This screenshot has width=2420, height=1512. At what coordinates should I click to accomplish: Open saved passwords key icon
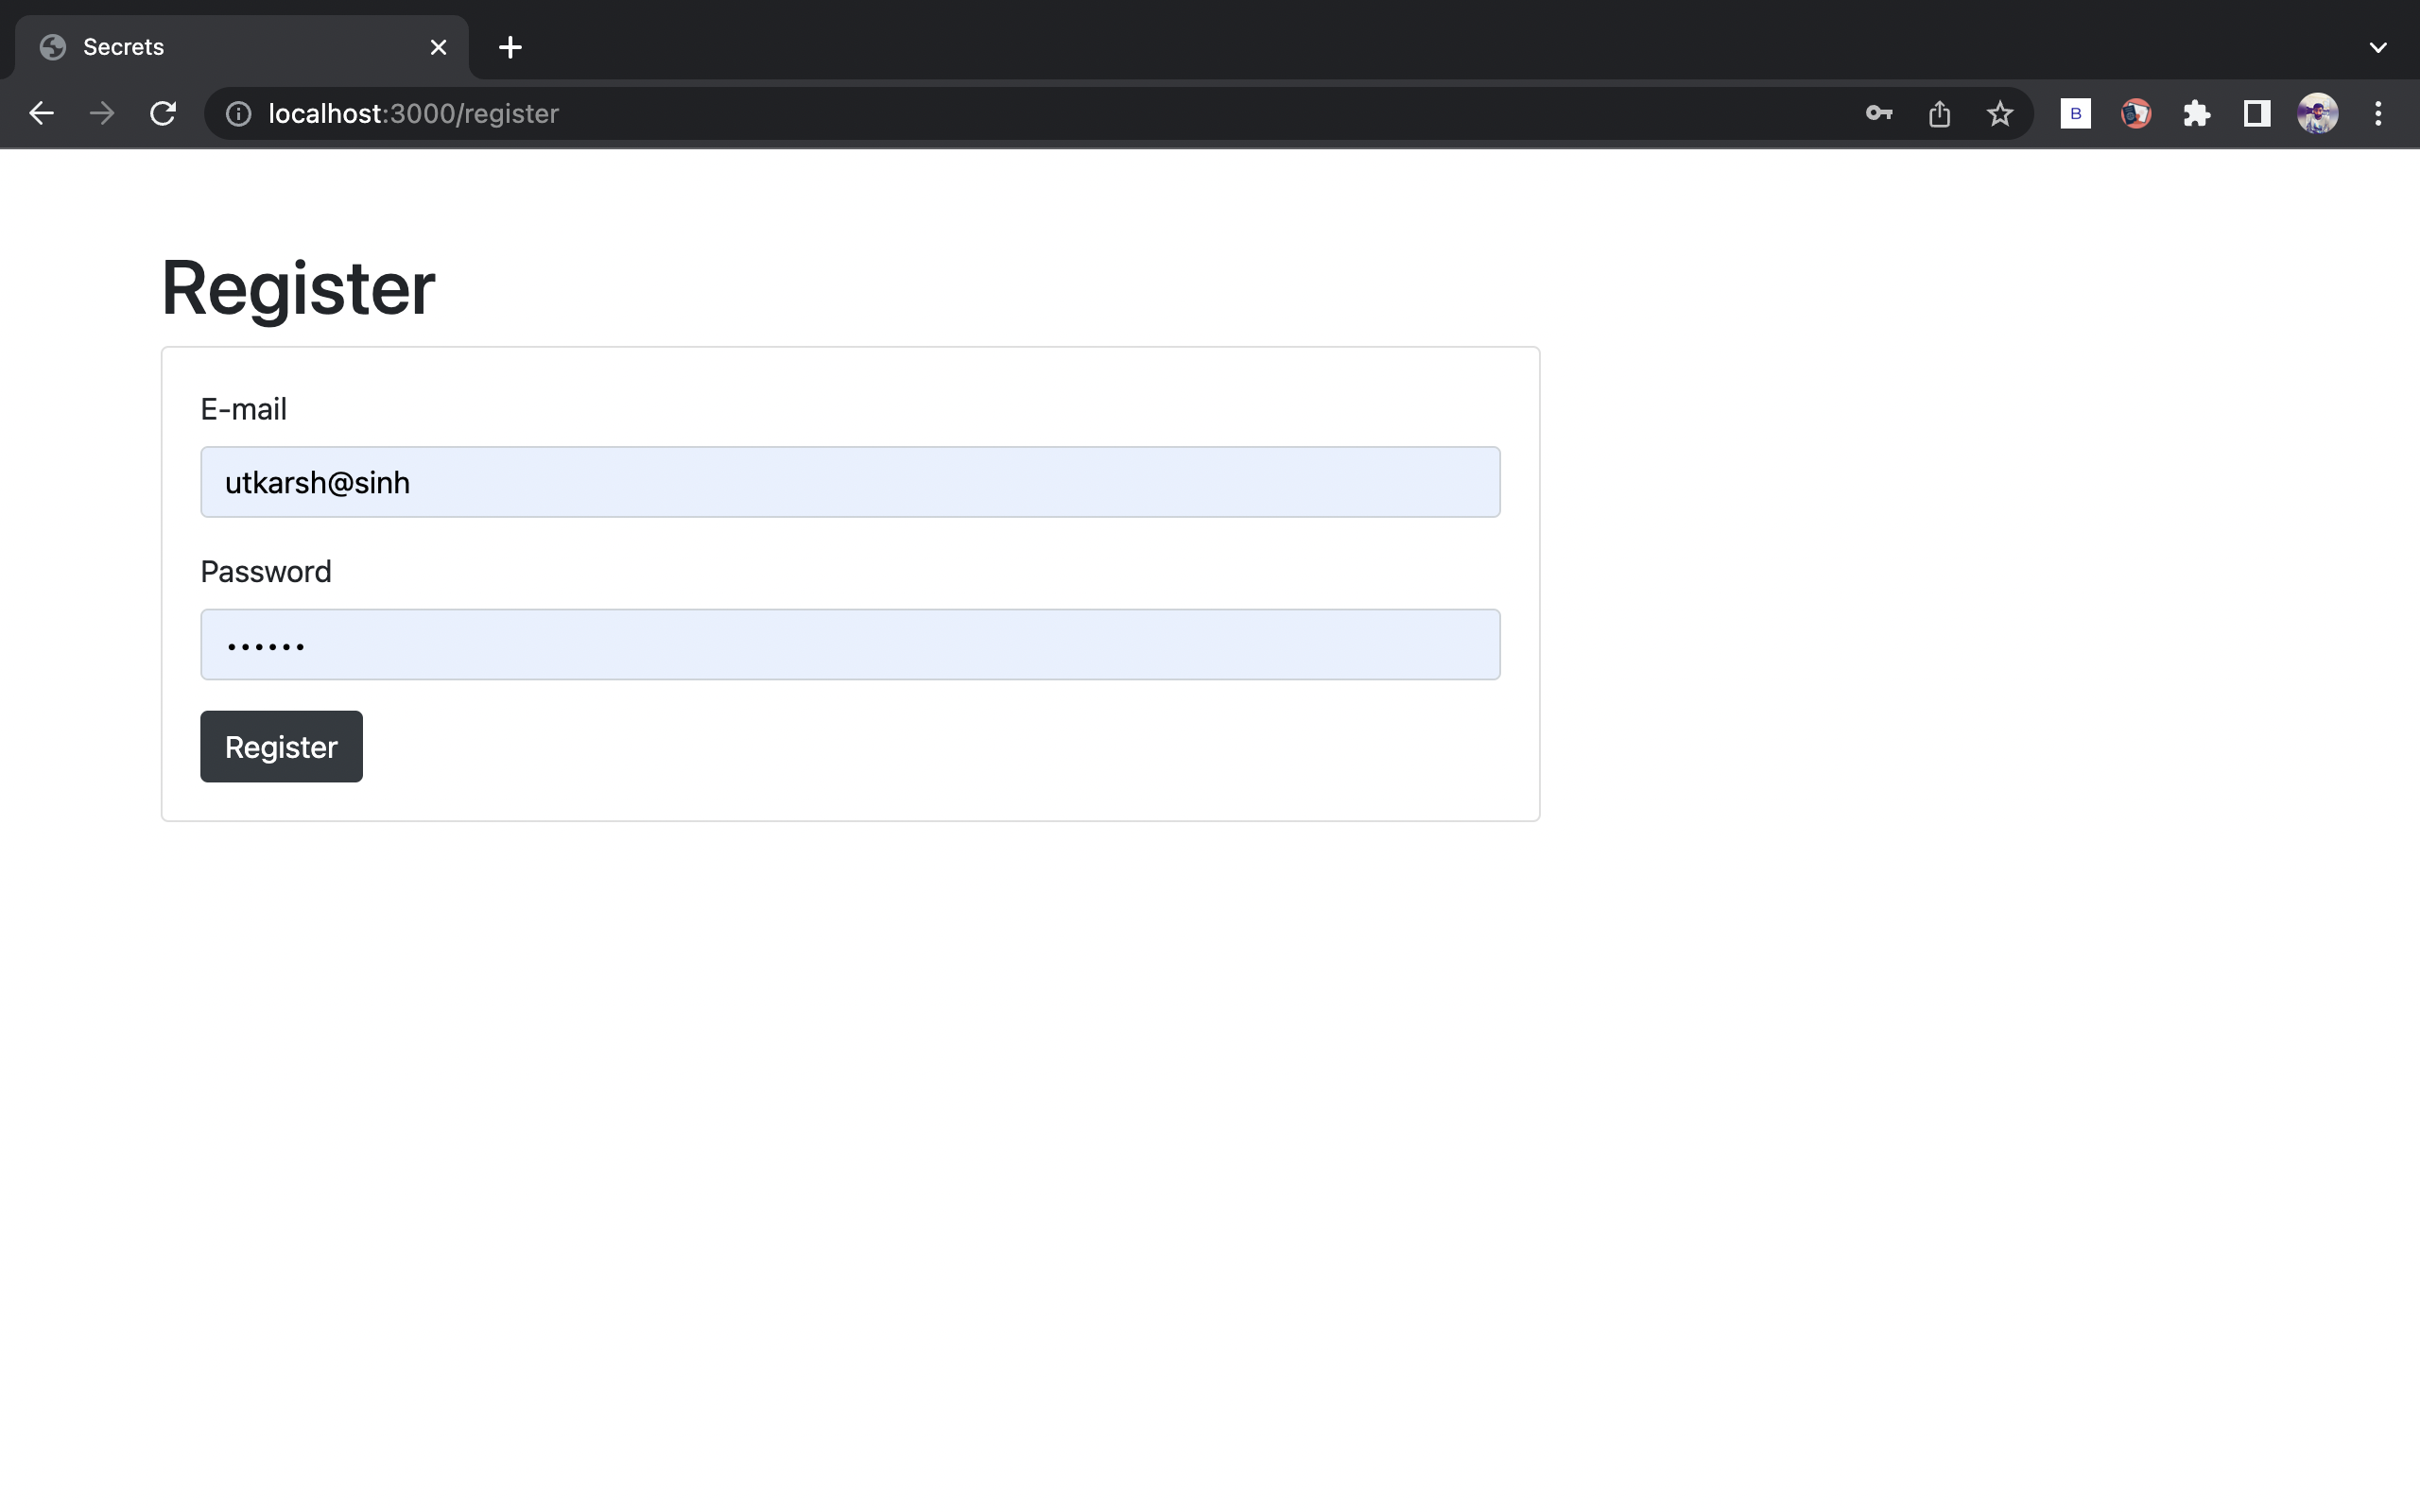coord(1879,114)
